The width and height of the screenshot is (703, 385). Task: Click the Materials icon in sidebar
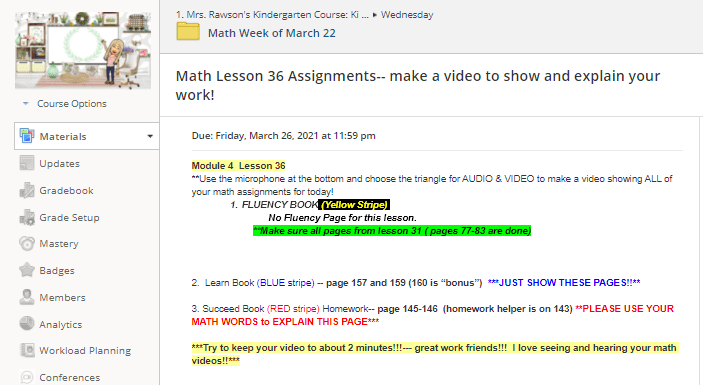point(27,136)
